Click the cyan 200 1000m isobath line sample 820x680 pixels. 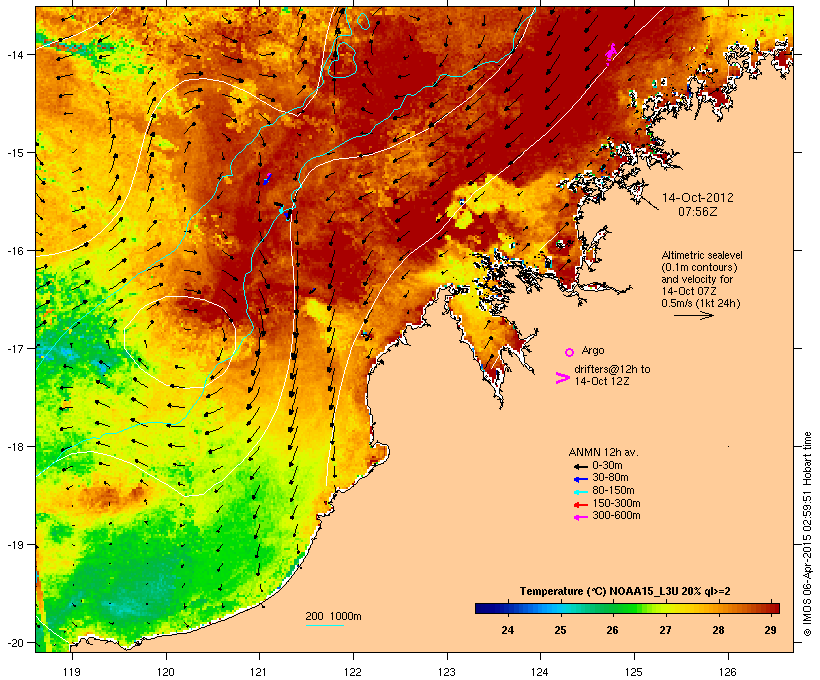[325, 625]
